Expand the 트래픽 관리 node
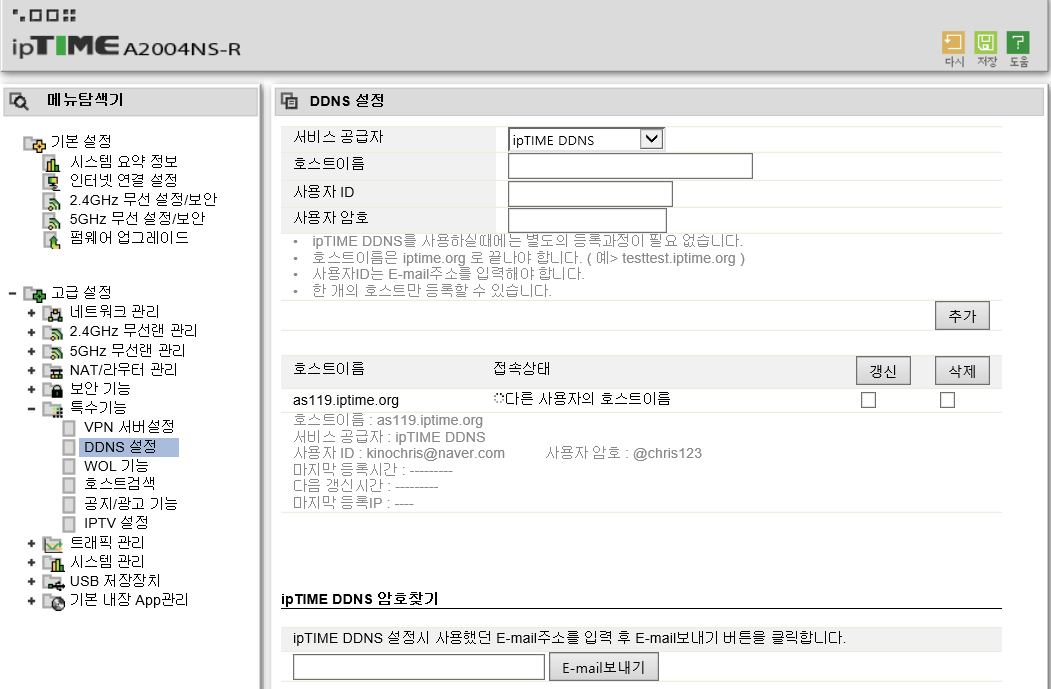Viewport: 1051px width, 689px height. tap(31, 544)
